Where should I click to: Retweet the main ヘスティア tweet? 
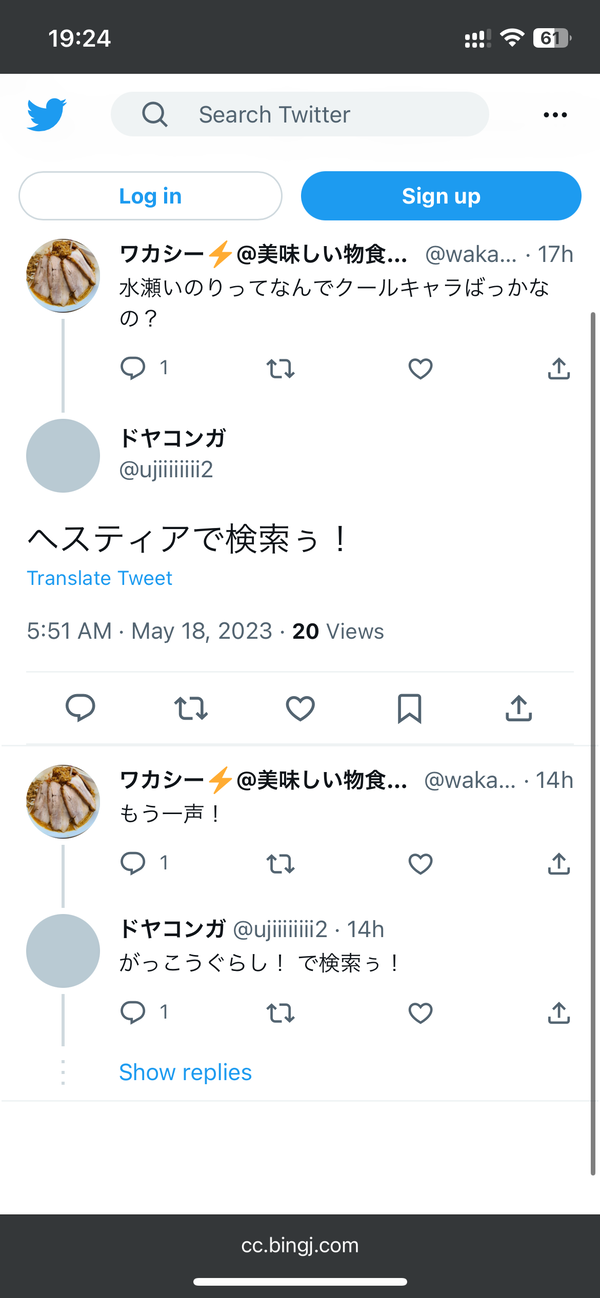(191, 708)
